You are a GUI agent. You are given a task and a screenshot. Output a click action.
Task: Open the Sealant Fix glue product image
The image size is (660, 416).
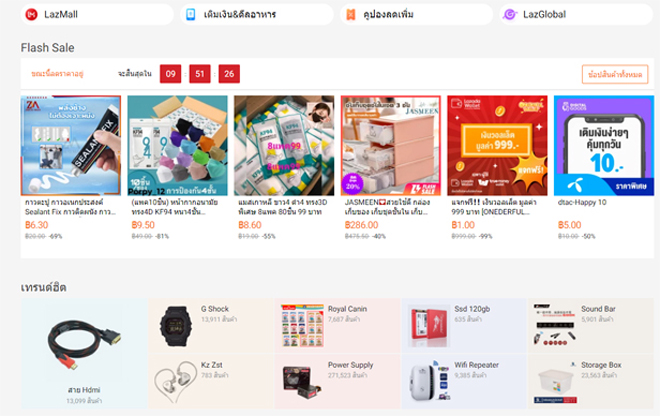[71, 145]
